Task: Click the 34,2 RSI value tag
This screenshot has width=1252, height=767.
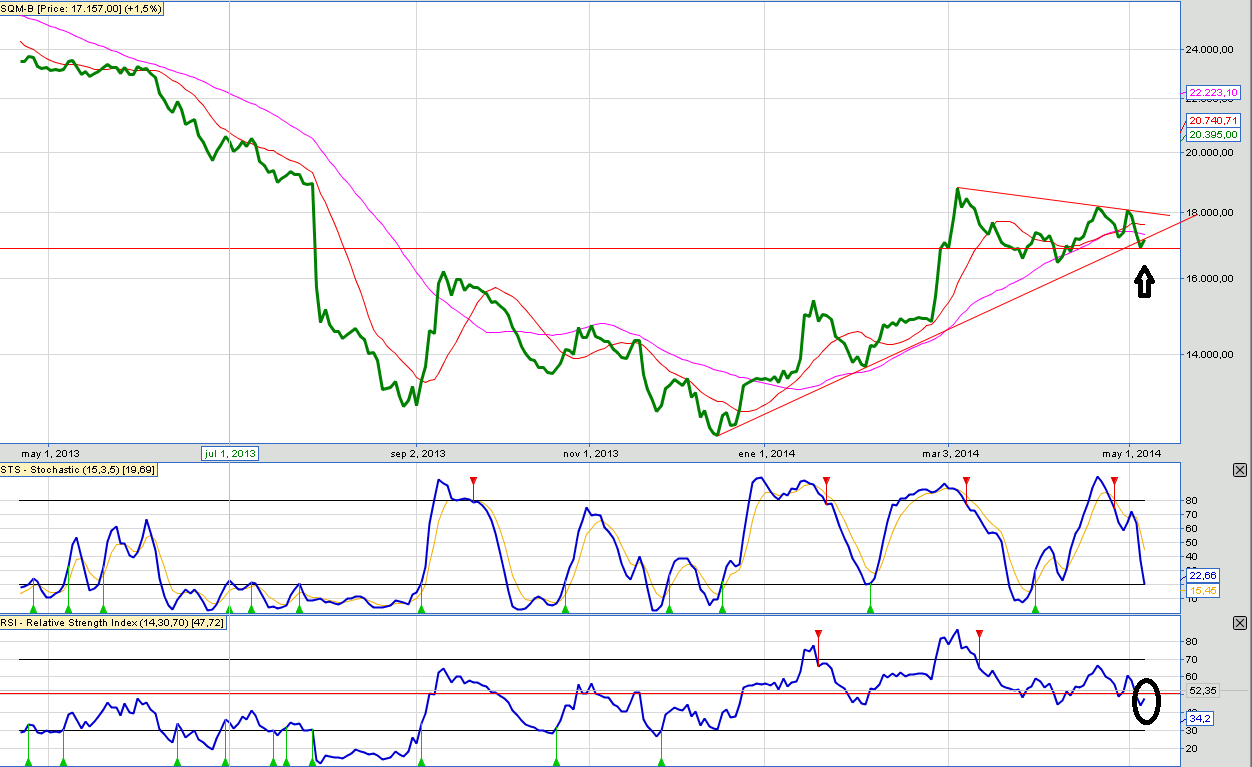Action: click(1199, 718)
